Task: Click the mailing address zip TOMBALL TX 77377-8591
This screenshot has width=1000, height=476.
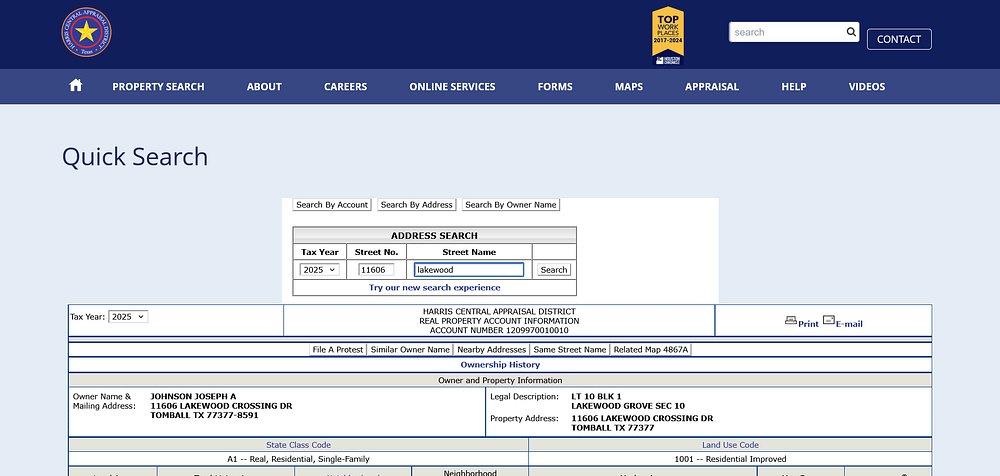Action: pos(204,415)
